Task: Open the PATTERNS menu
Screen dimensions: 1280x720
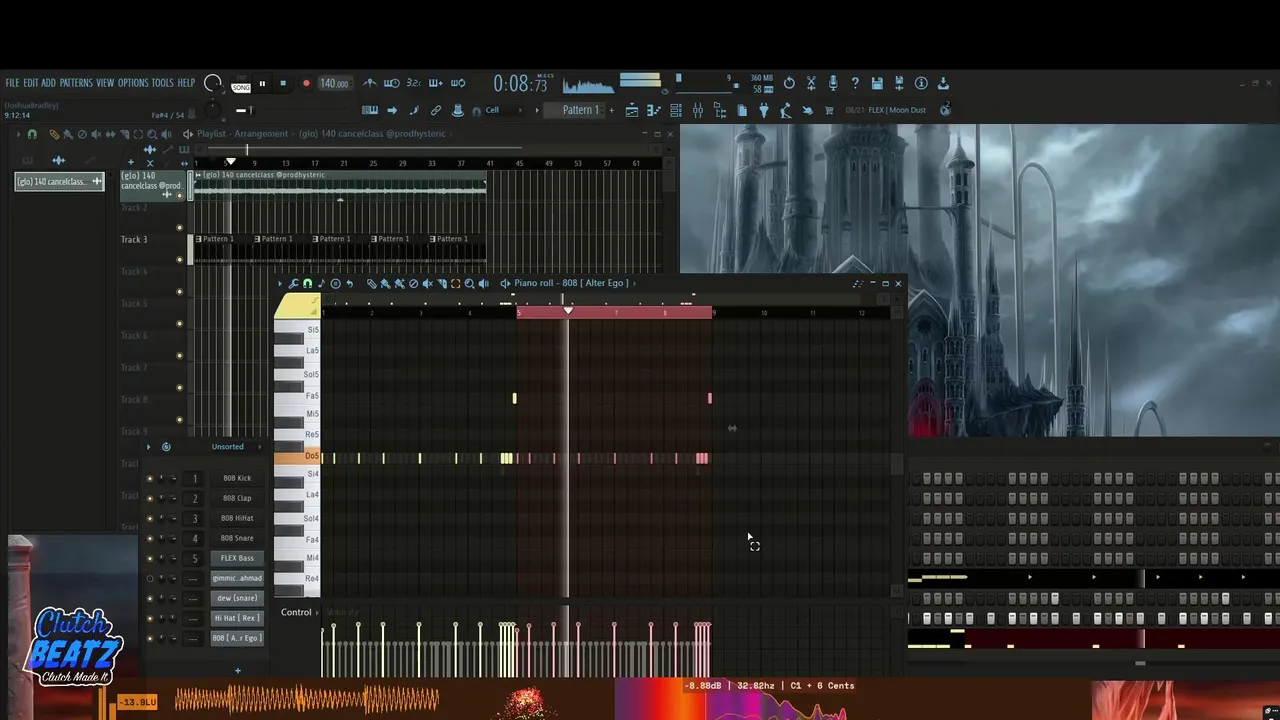Action: pos(76,83)
